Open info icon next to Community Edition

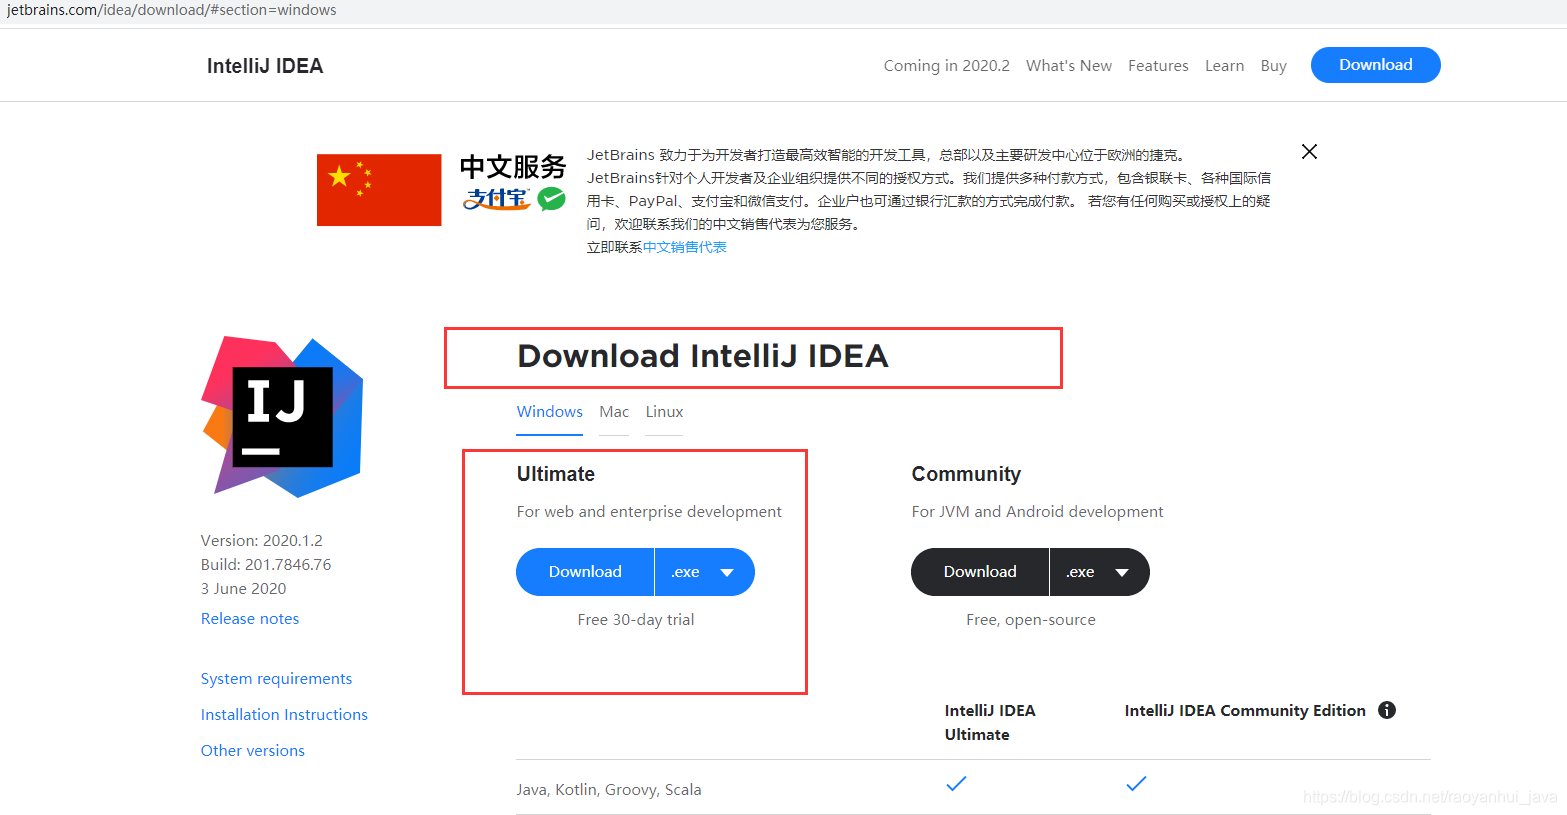coord(1387,710)
